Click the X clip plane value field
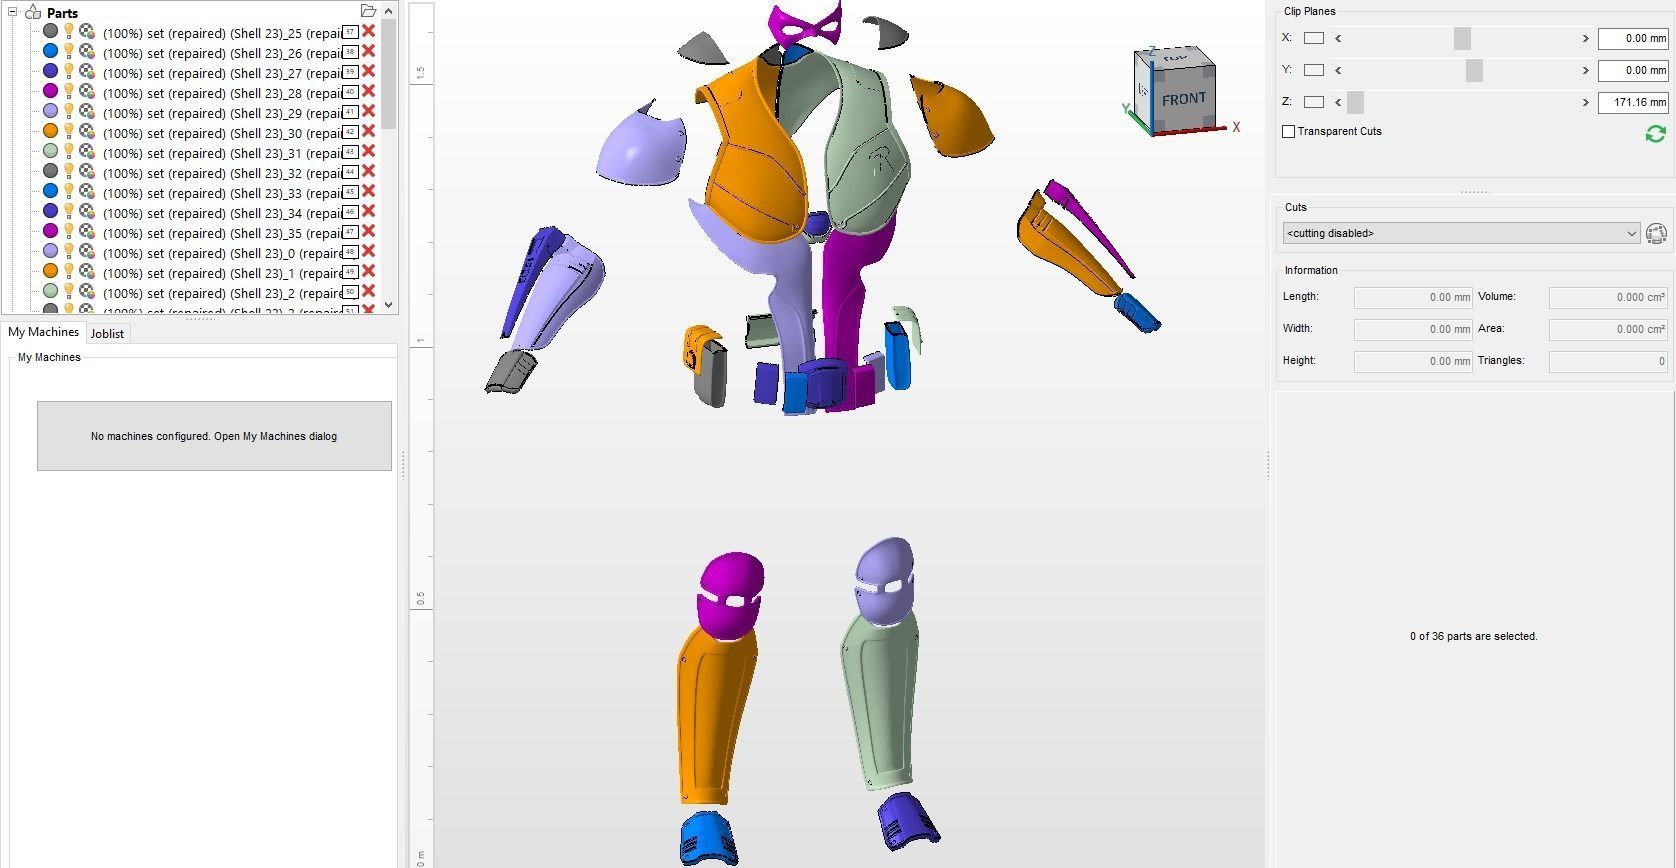The width and height of the screenshot is (1676, 868). 1632,38
